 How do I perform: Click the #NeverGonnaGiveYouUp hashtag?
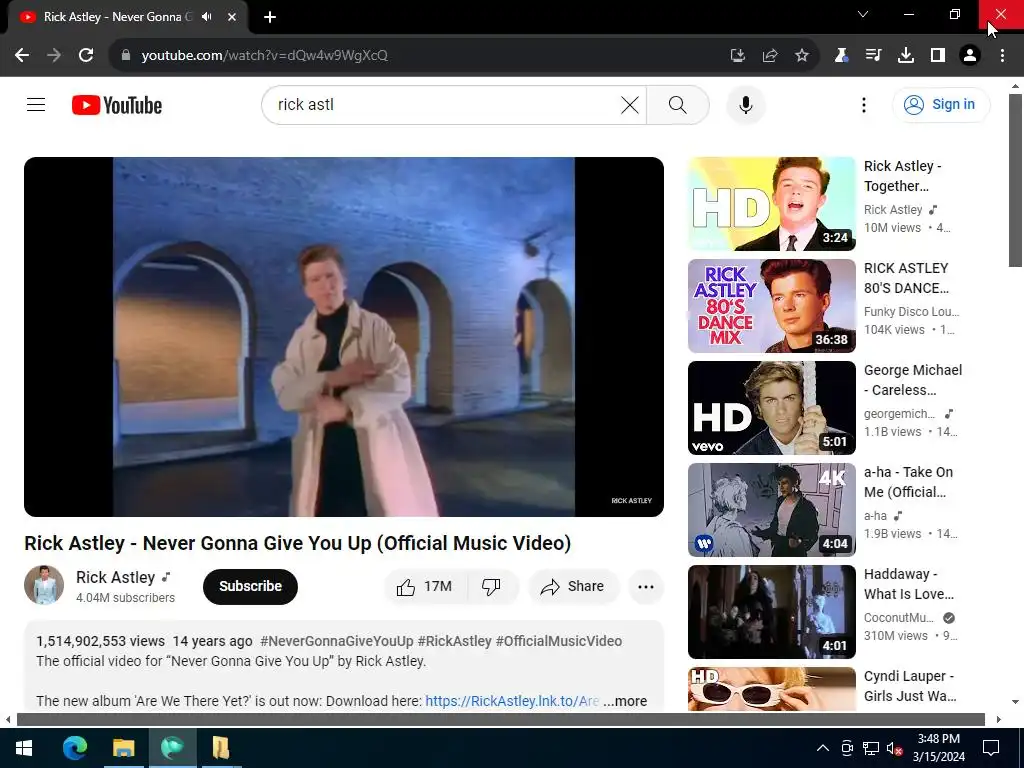pos(336,641)
